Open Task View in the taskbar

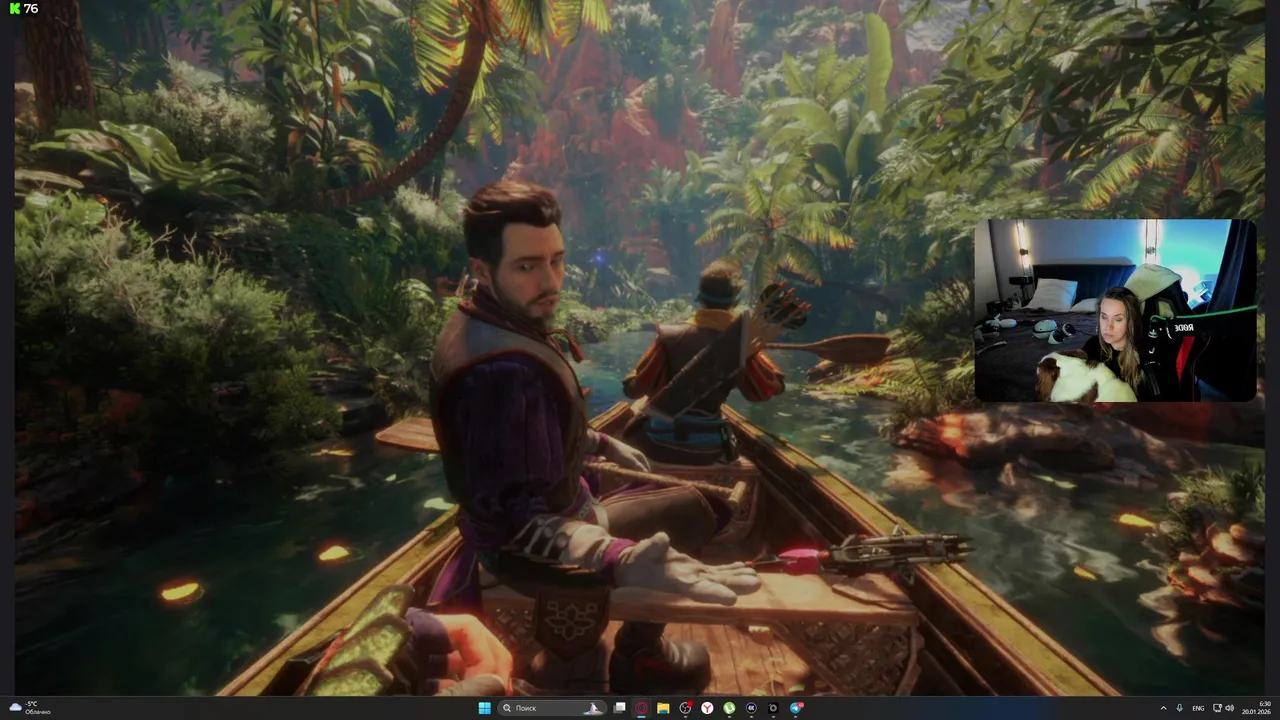(619, 708)
